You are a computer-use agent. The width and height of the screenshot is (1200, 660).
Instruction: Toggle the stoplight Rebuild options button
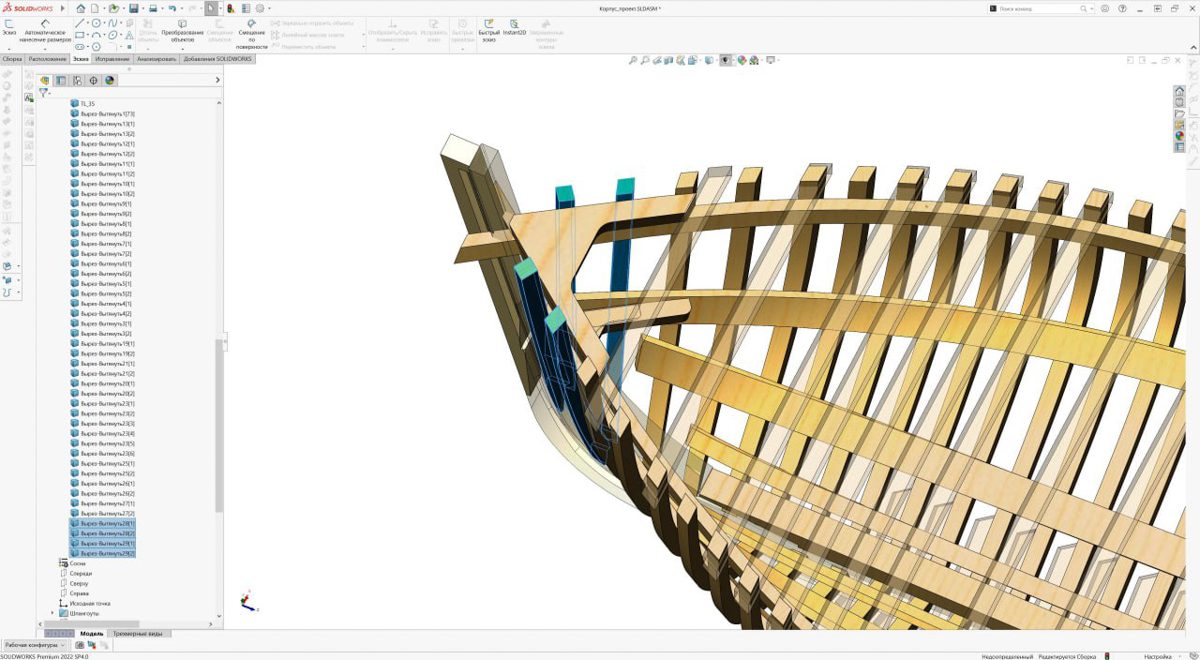coord(231,8)
